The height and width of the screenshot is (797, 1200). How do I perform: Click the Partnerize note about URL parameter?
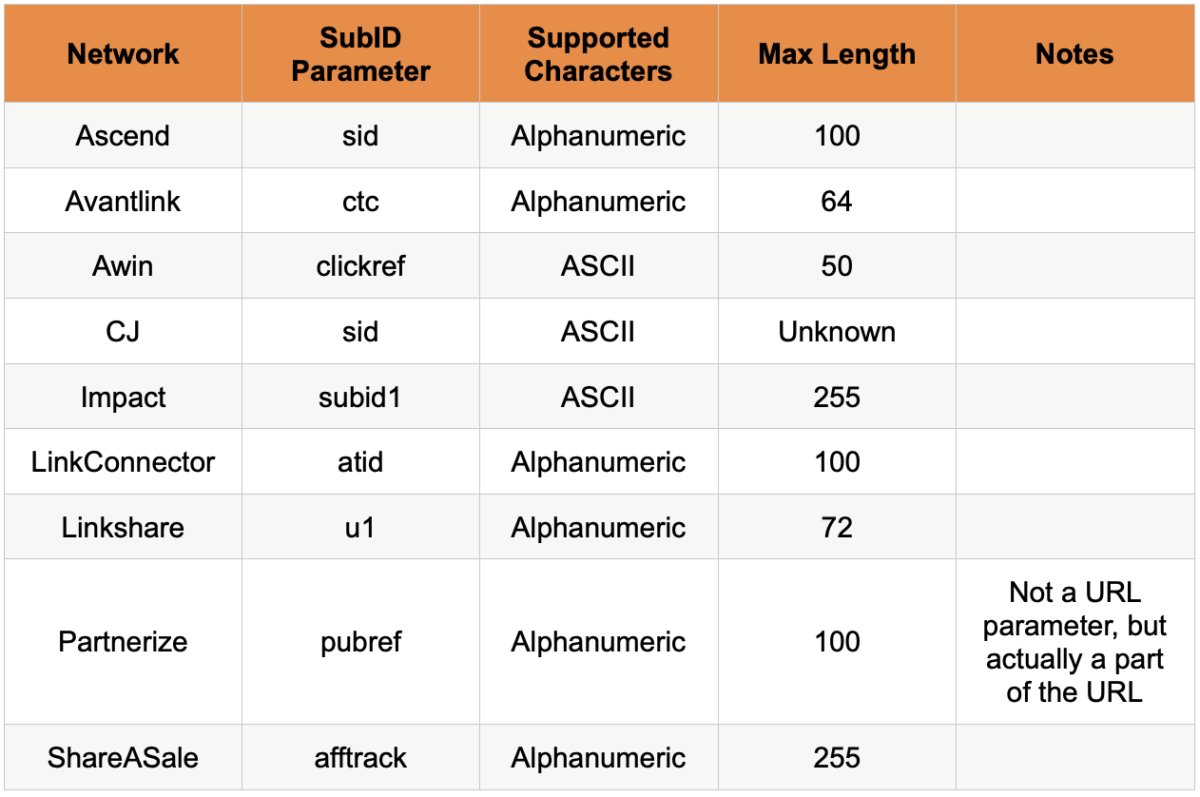[1075, 641]
